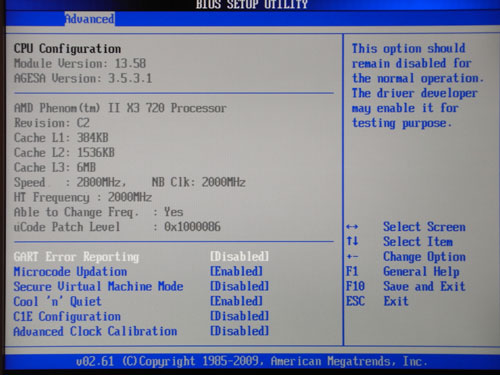Change Secure Virtual Machine Mode [Disabled] value
Image resolution: width=500 pixels, height=375 pixels.
tap(239, 286)
